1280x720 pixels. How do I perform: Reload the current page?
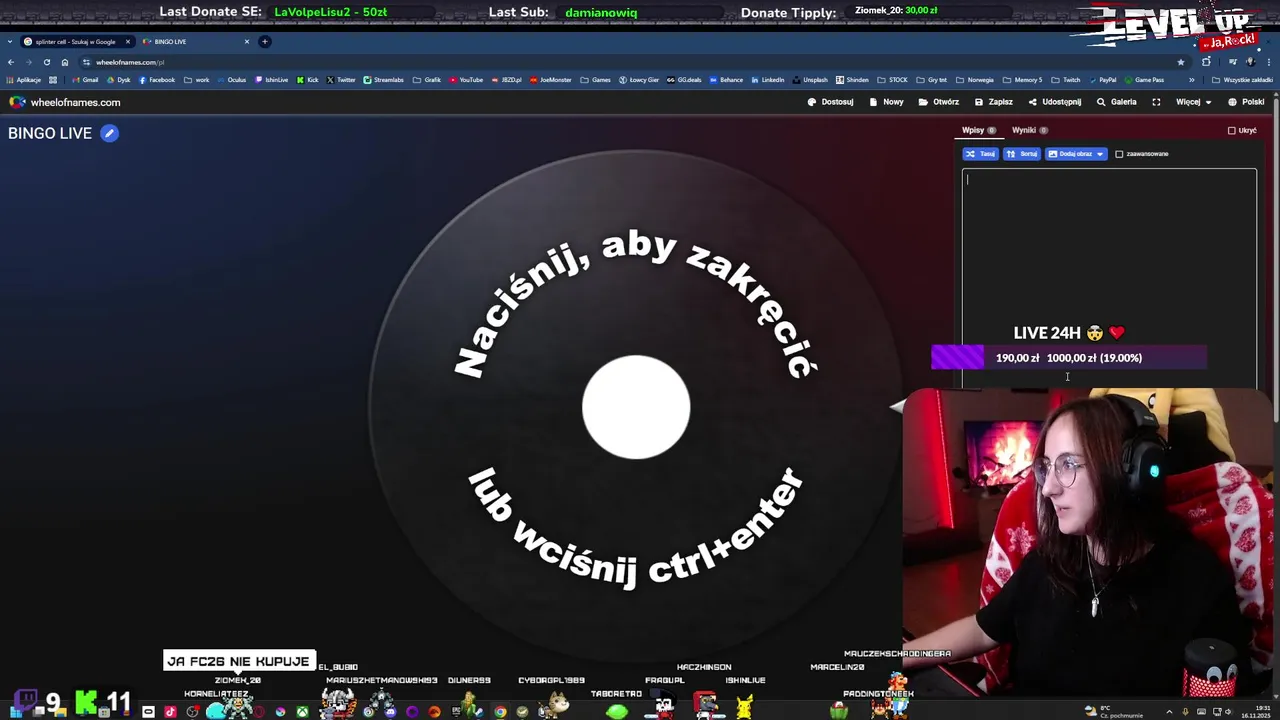(46, 62)
